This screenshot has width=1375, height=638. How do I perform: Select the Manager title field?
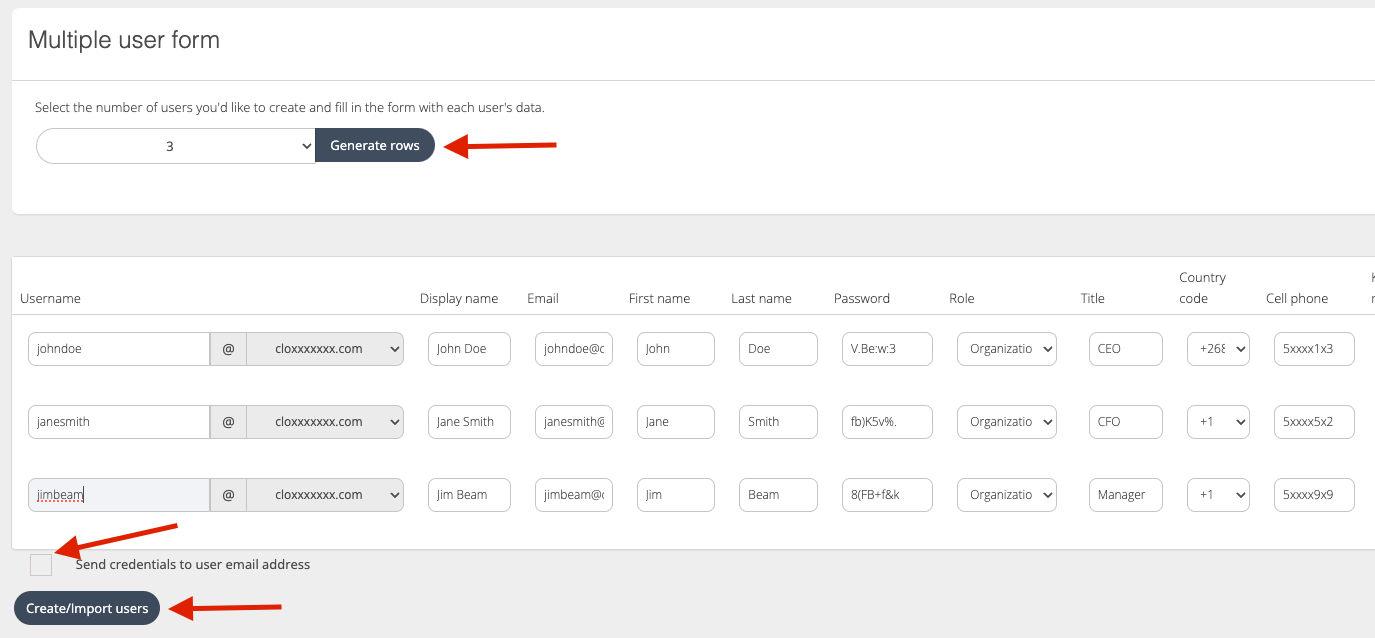pyautogui.click(x=1125, y=495)
